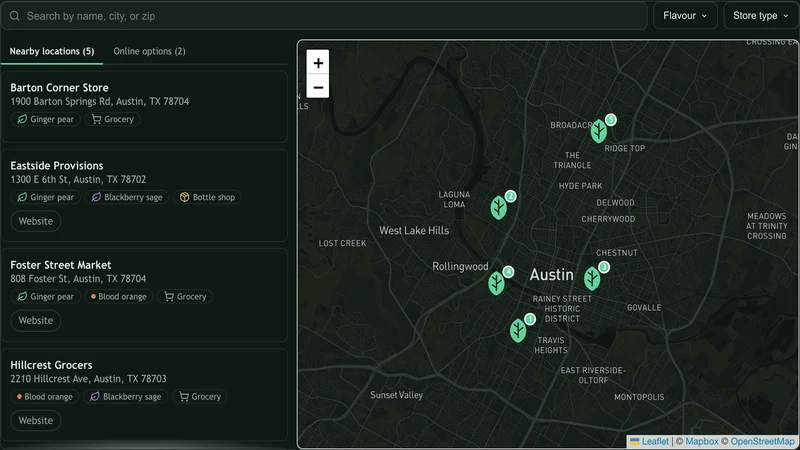Click Ginger pear tag on Foster Street Market
The image size is (800, 450).
click(45, 296)
